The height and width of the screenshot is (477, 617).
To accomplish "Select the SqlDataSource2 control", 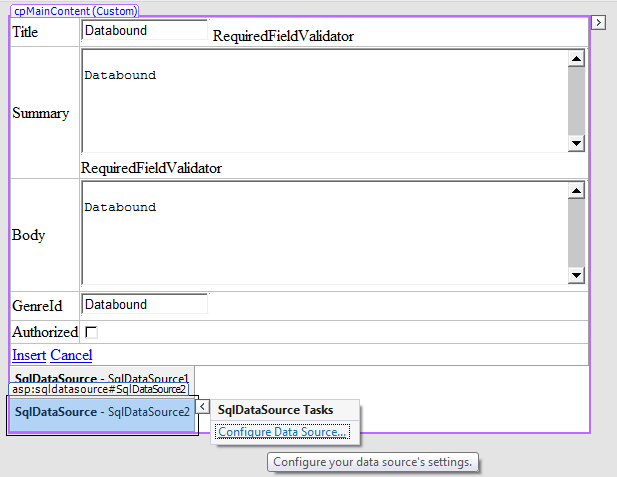I will pyautogui.click(x=101, y=412).
